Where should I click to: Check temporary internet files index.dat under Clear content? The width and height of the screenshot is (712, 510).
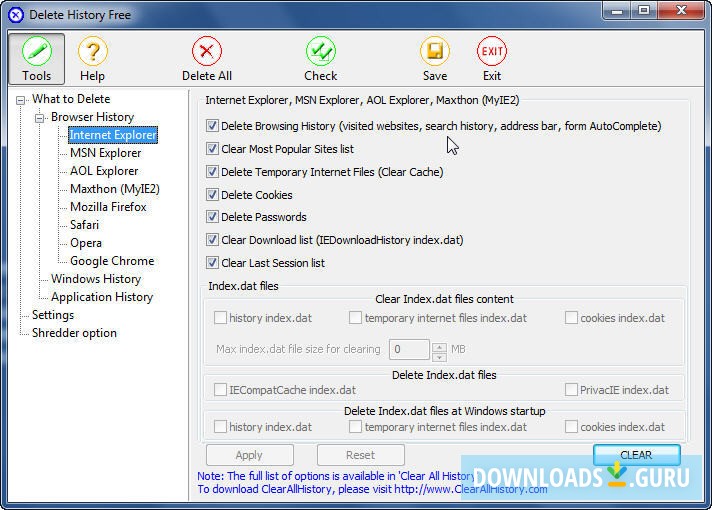[x=355, y=317]
